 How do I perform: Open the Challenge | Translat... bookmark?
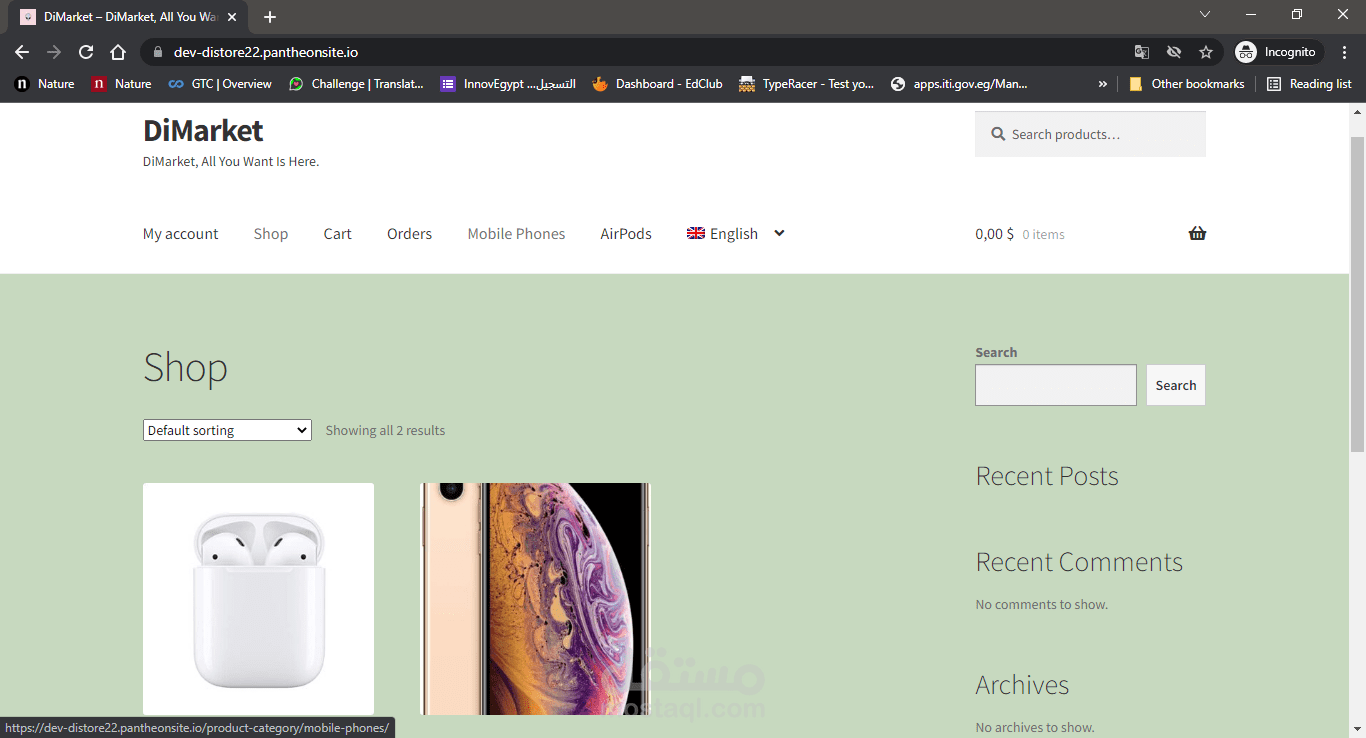[356, 84]
